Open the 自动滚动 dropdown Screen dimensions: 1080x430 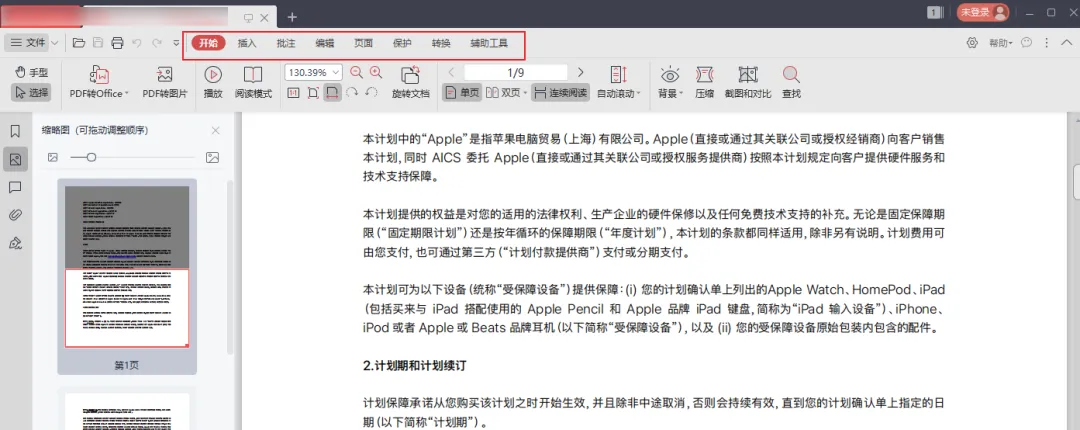click(x=619, y=83)
